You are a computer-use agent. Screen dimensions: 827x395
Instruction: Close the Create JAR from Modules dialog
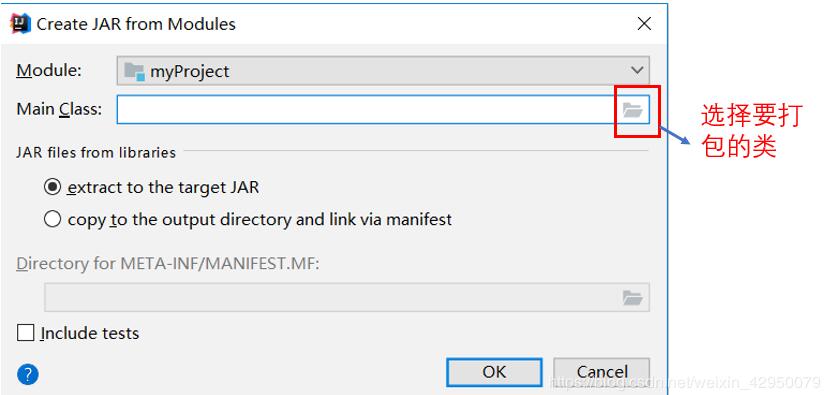pos(644,24)
